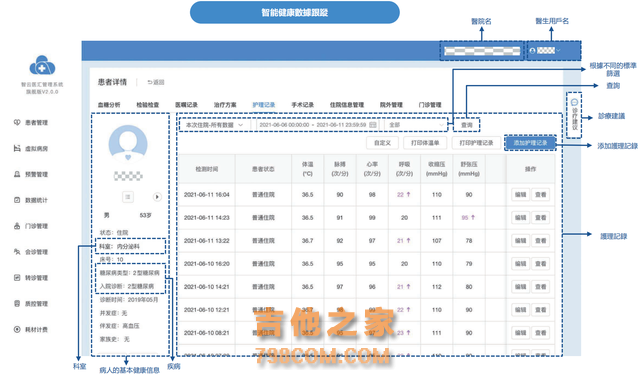Click 科室: 内分泌科 in patient info
640x375 pixels.
(x=120, y=246)
